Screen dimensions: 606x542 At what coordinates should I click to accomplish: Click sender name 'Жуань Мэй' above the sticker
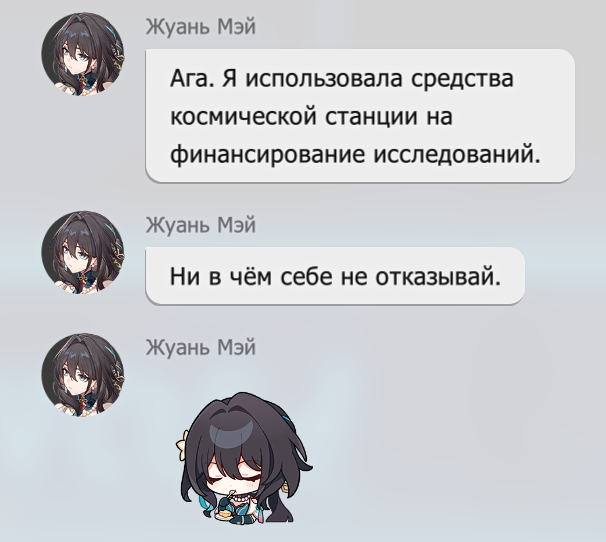click(201, 347)
